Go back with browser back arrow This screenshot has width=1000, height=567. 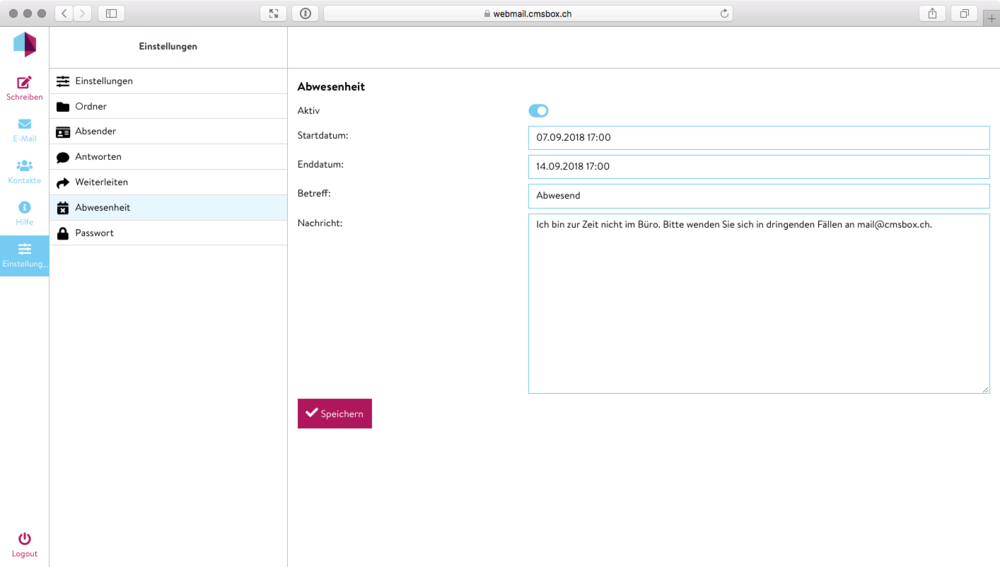64,13
